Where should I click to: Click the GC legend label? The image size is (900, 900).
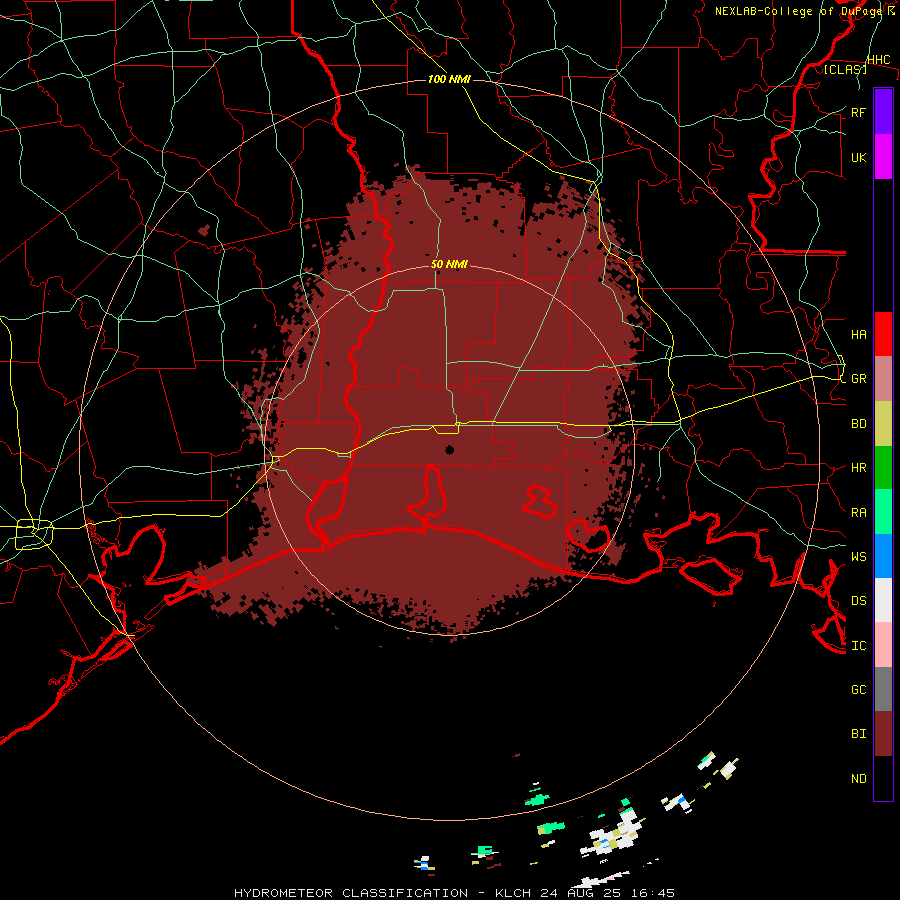[858, 689]
